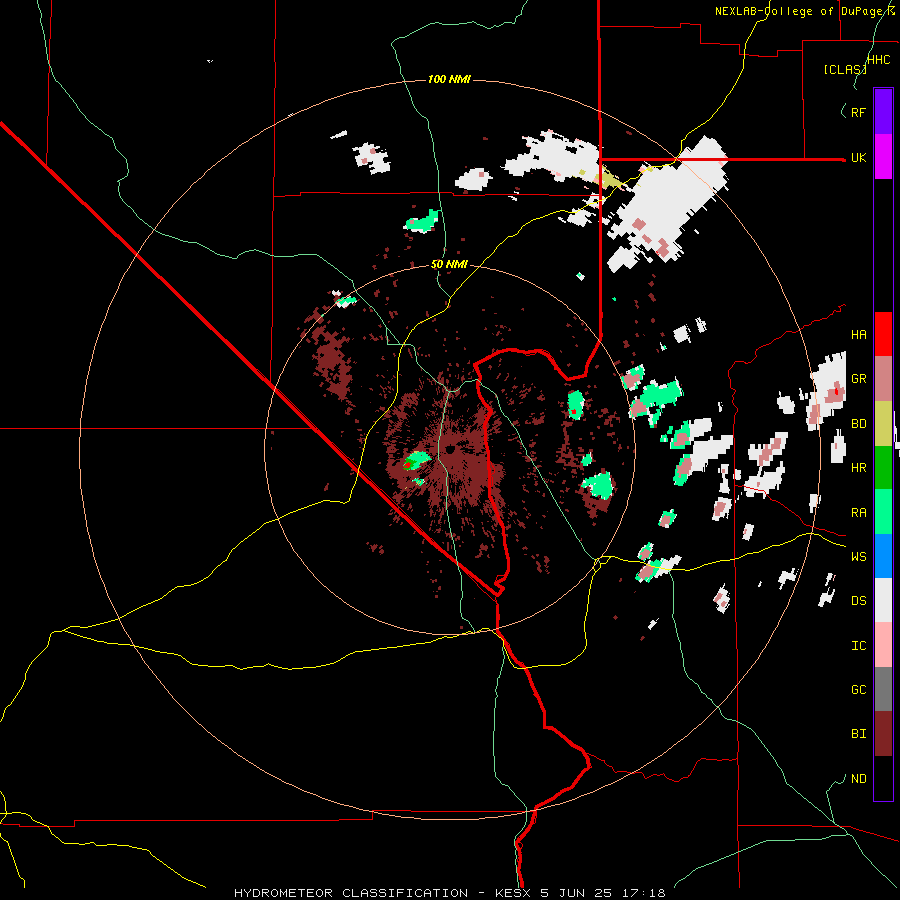Click the 'RA' legend label

point(858,513)
